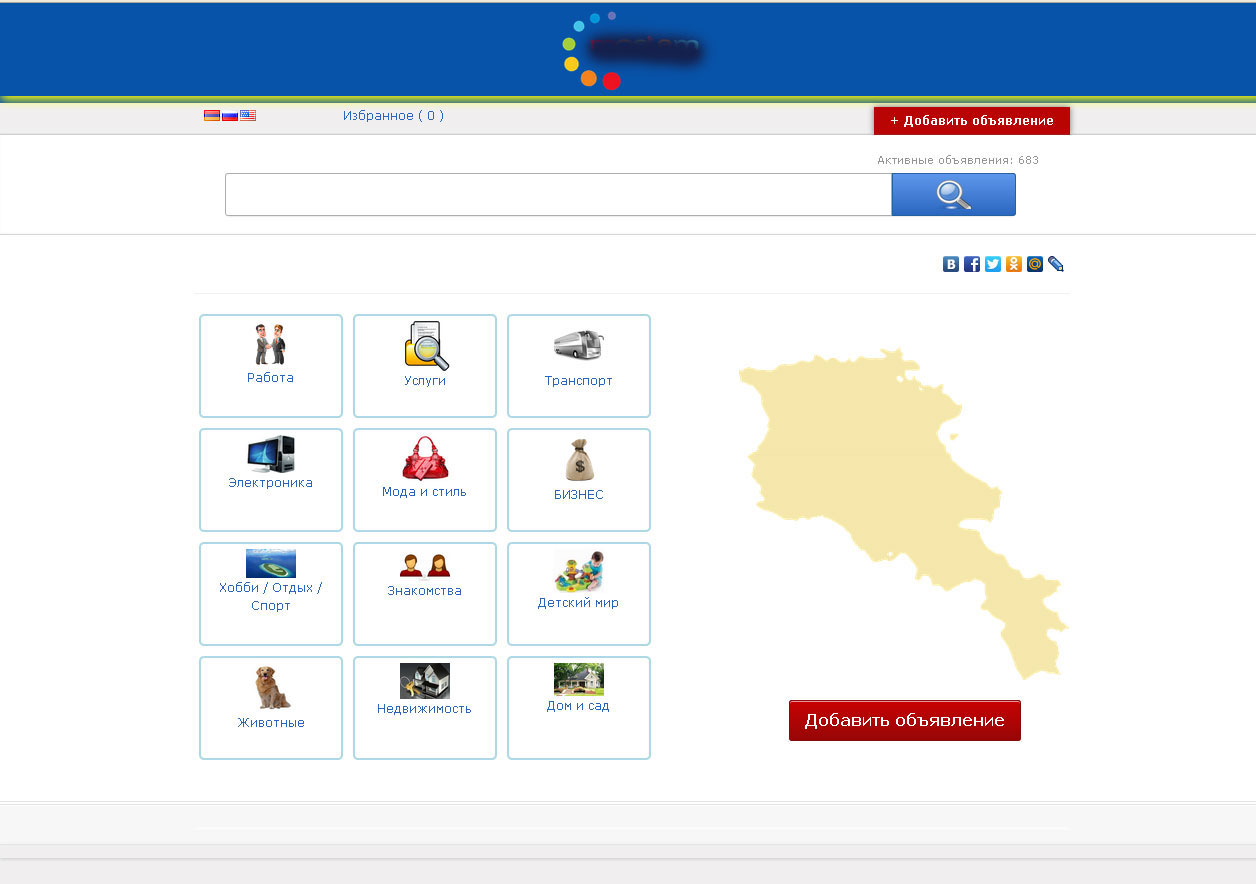Click the top '+ Добавить объявление' button
Viewport: 1256px width, 884px height.
(972, 120)
